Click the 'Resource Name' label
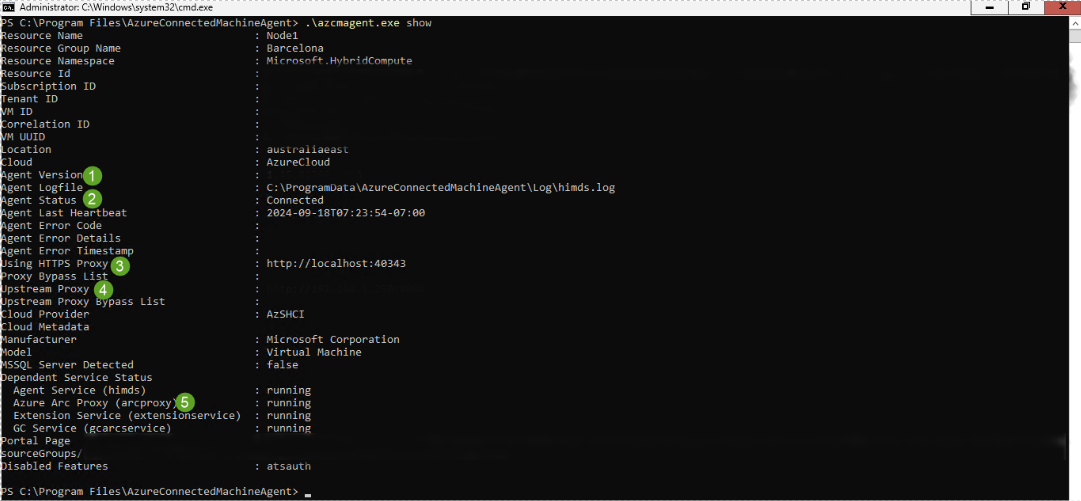1081x501 pixels. pyautogui.click(x=42, y=36)
